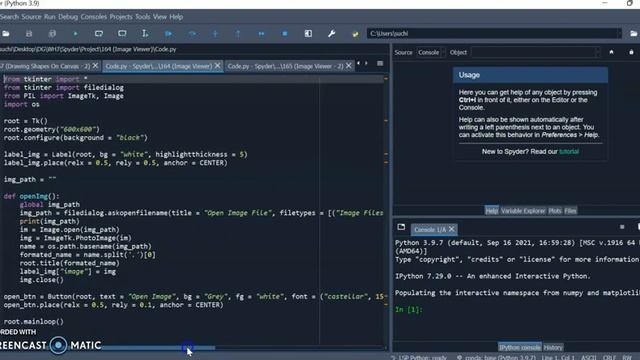Save all files using the toolbar icon
This screenshot has height=360, width=640.
click(52, 33)
